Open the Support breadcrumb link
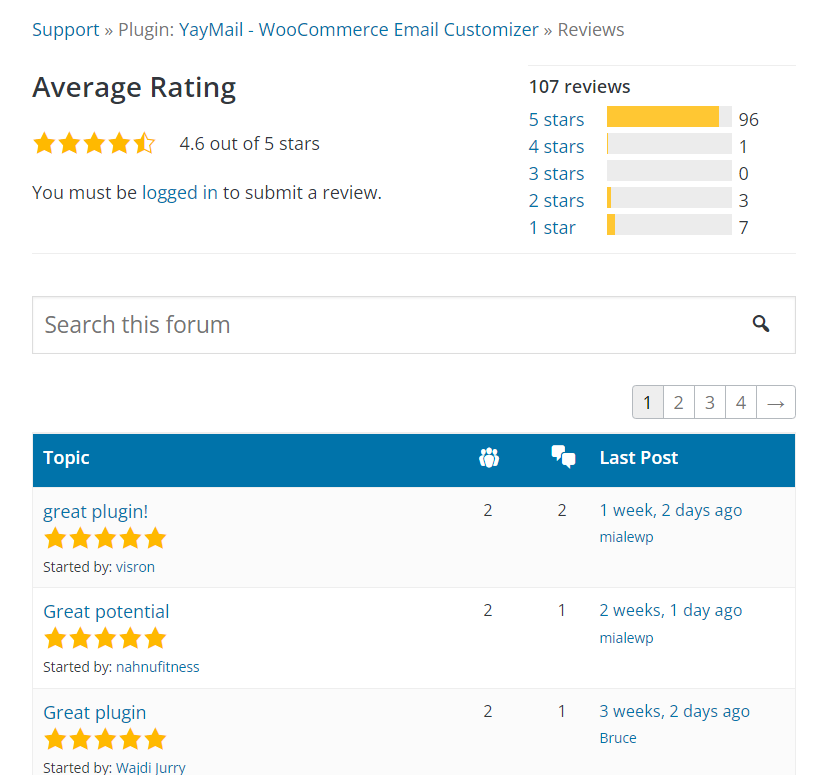Image resolution: width=820 pixels, height=775 pixels. tap(66, 29)
